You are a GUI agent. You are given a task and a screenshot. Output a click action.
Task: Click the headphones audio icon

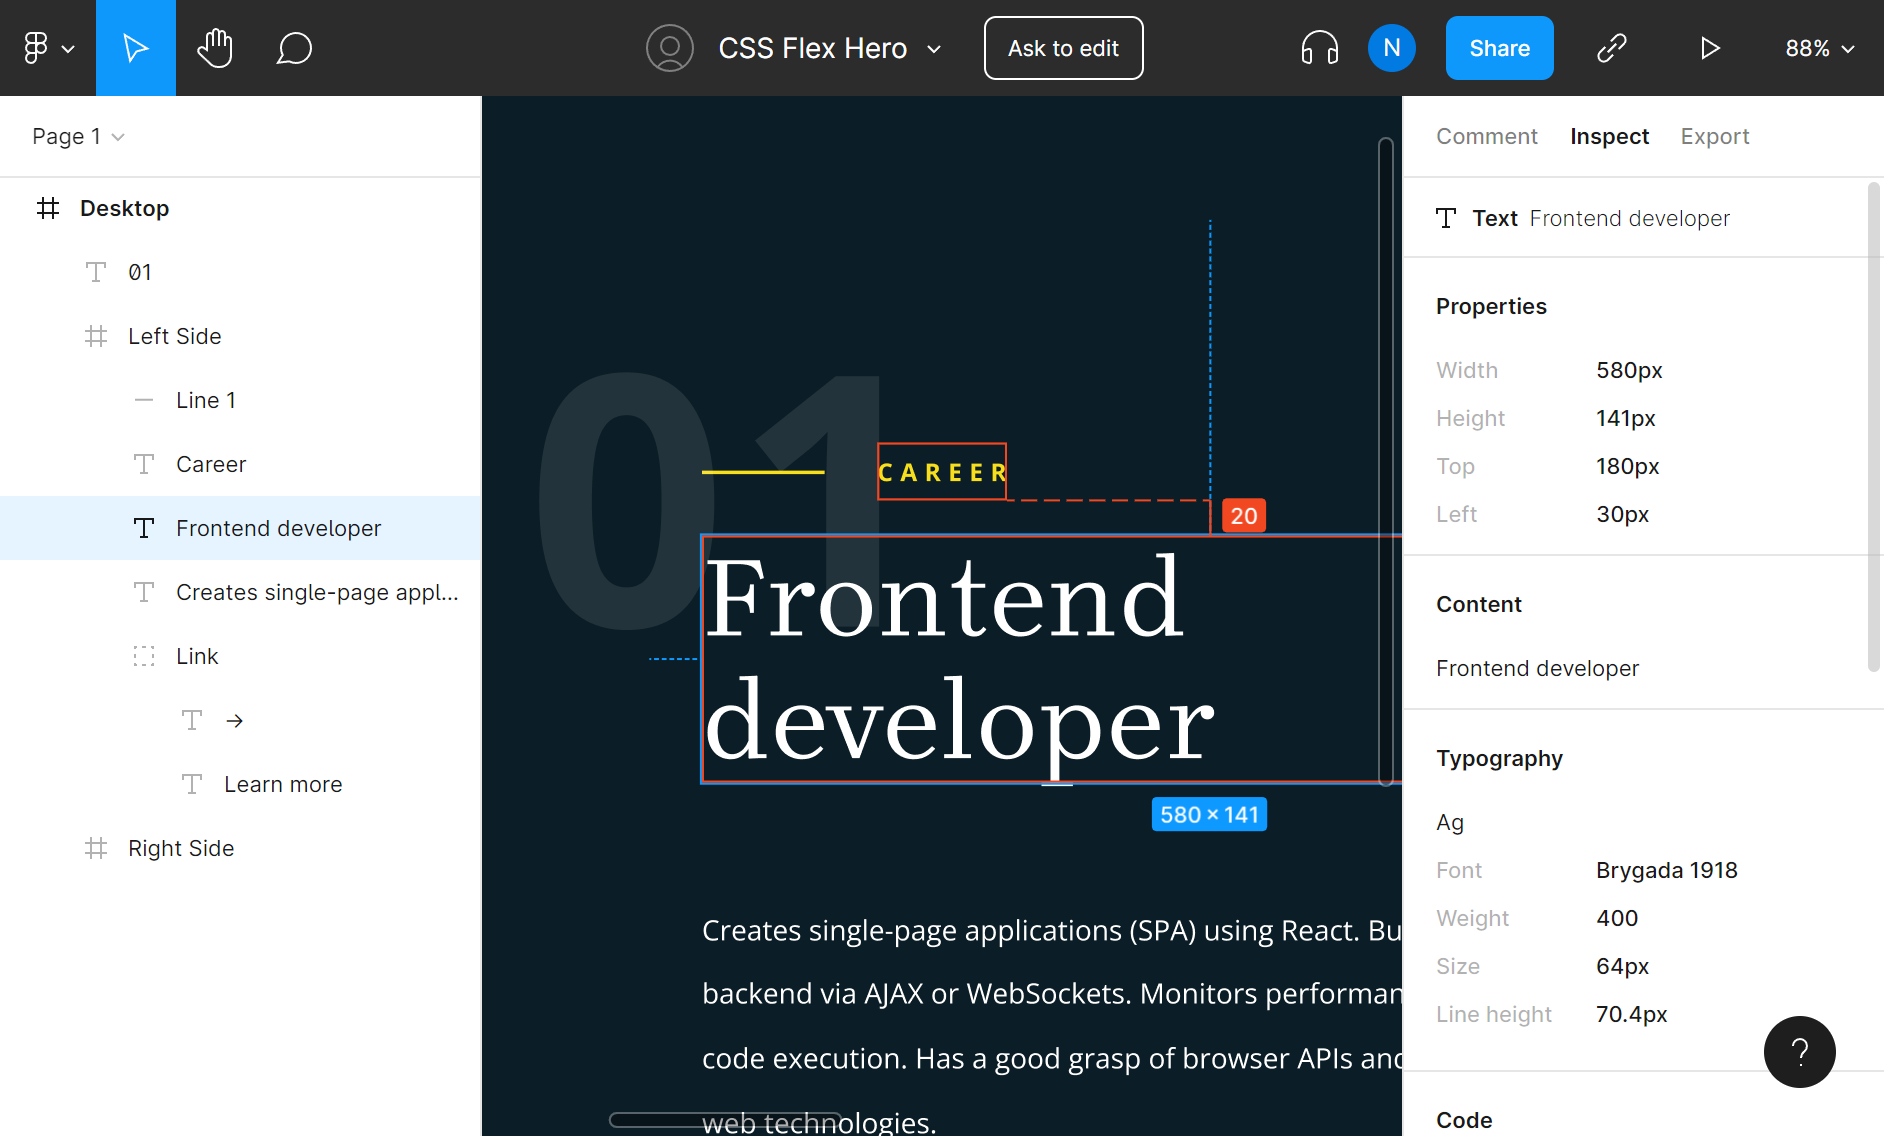point(1319,48)
